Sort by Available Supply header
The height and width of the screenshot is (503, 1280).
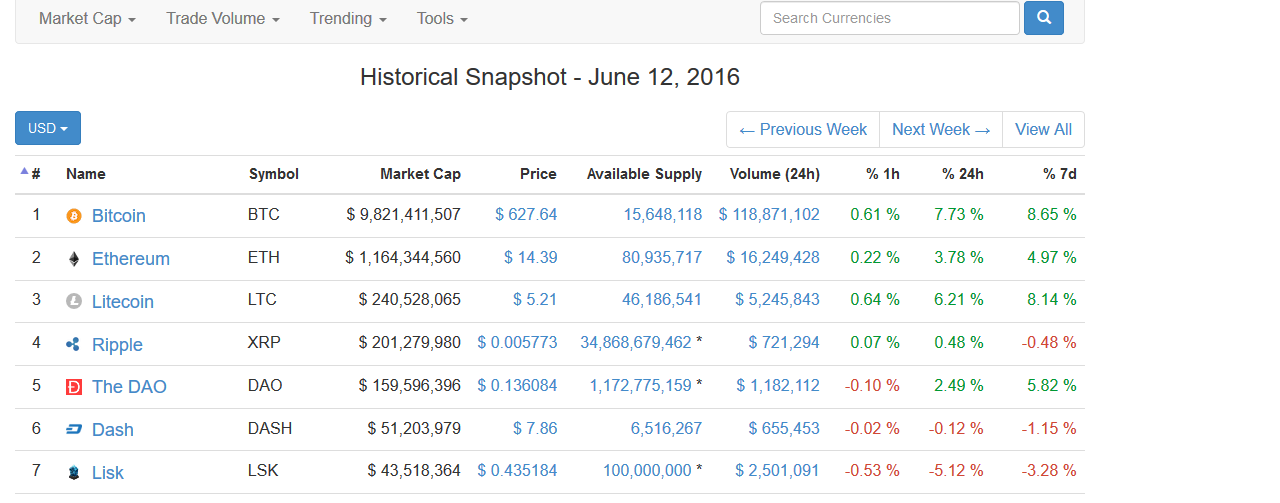tap(644, 174)
